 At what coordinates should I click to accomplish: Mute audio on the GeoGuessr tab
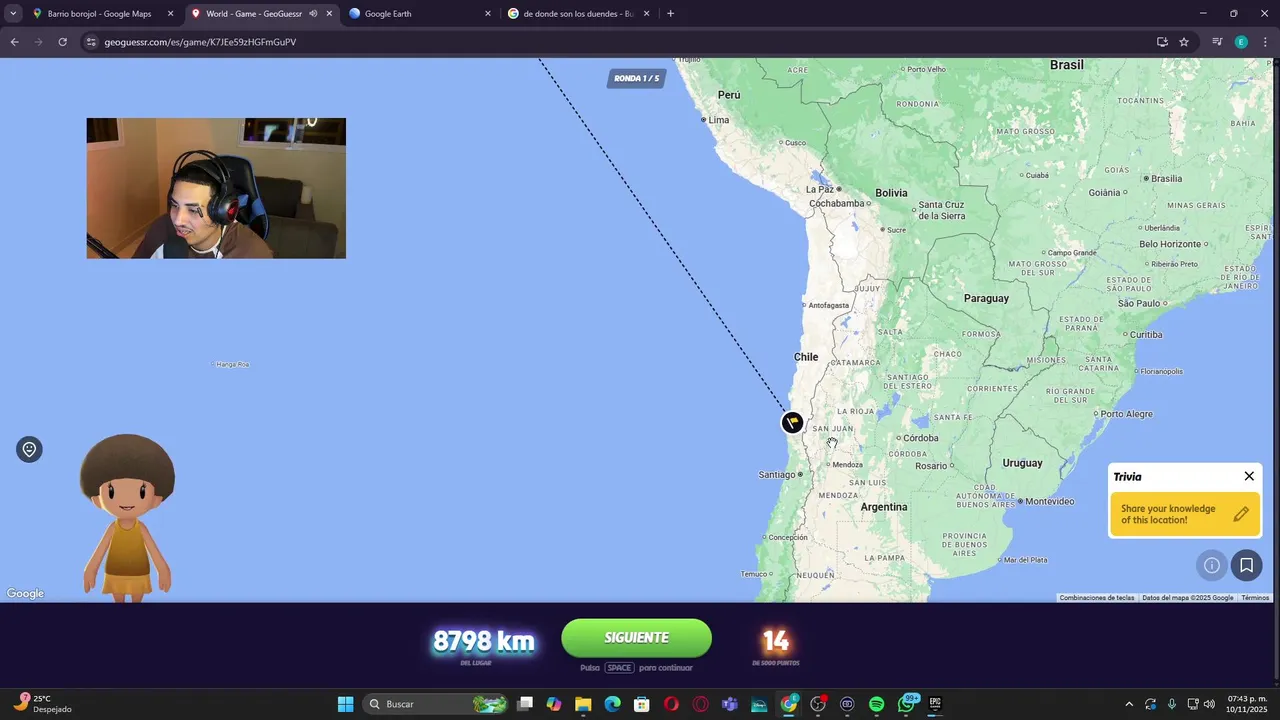[x=313, y=14]
